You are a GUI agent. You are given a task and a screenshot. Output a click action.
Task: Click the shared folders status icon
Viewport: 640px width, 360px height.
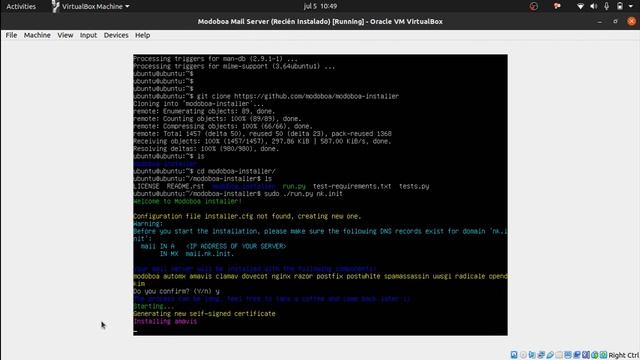[x=559, y=355]
